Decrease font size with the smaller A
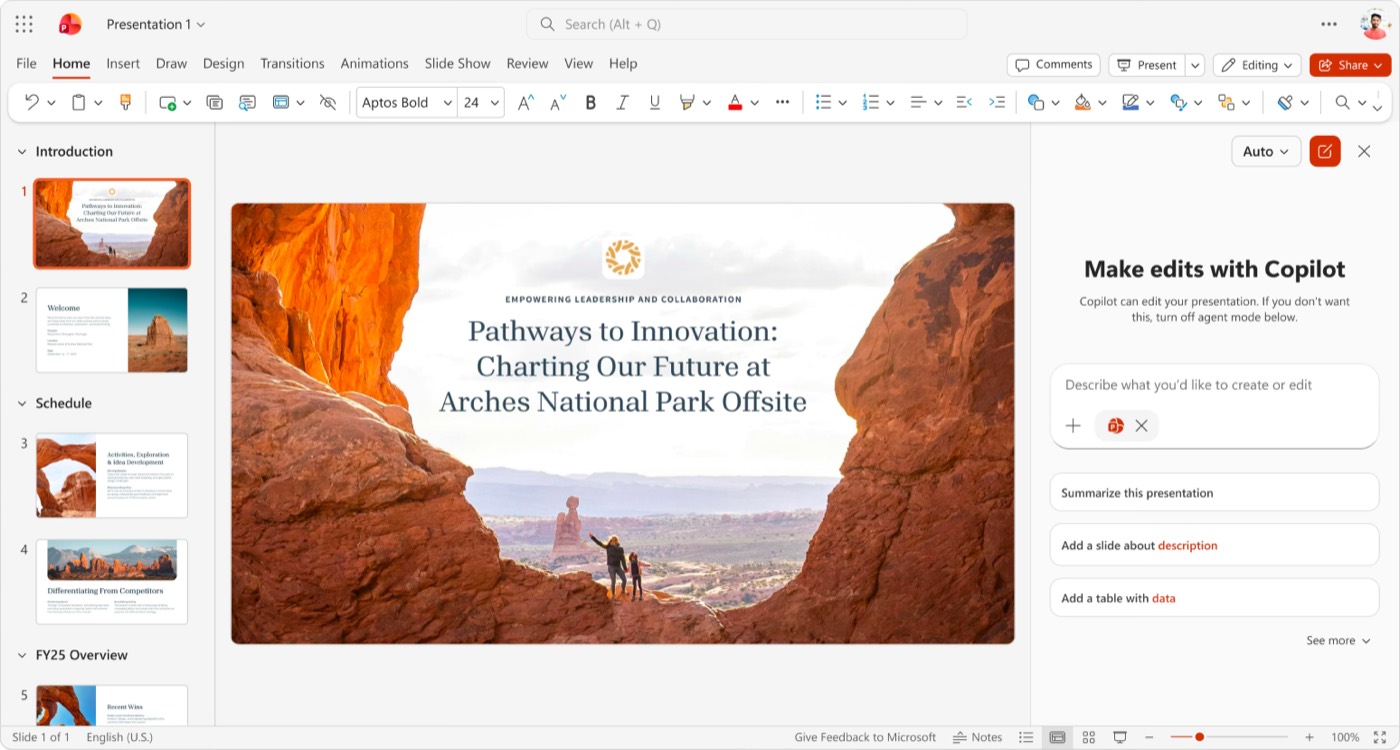 [558, 102]
